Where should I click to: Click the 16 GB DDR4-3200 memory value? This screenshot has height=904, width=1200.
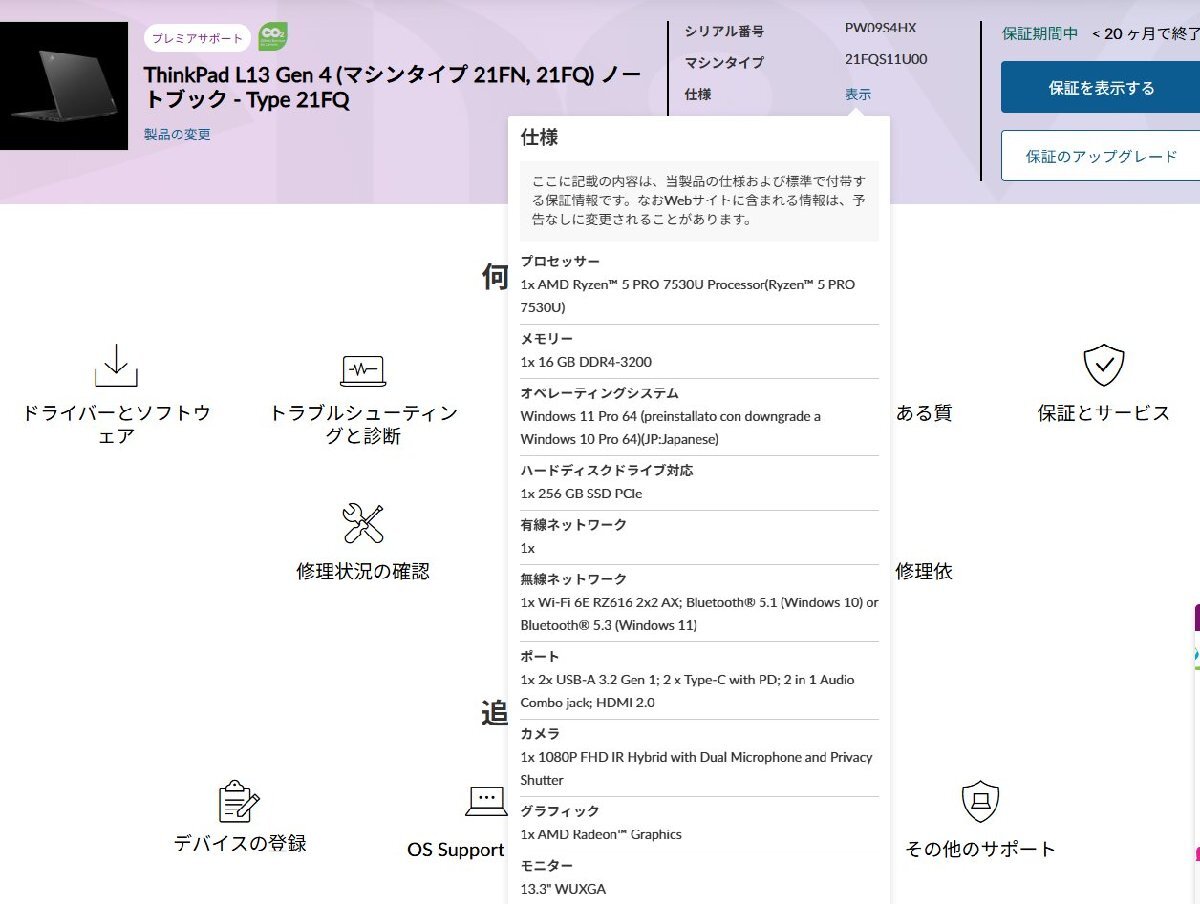tap(586, 362)
